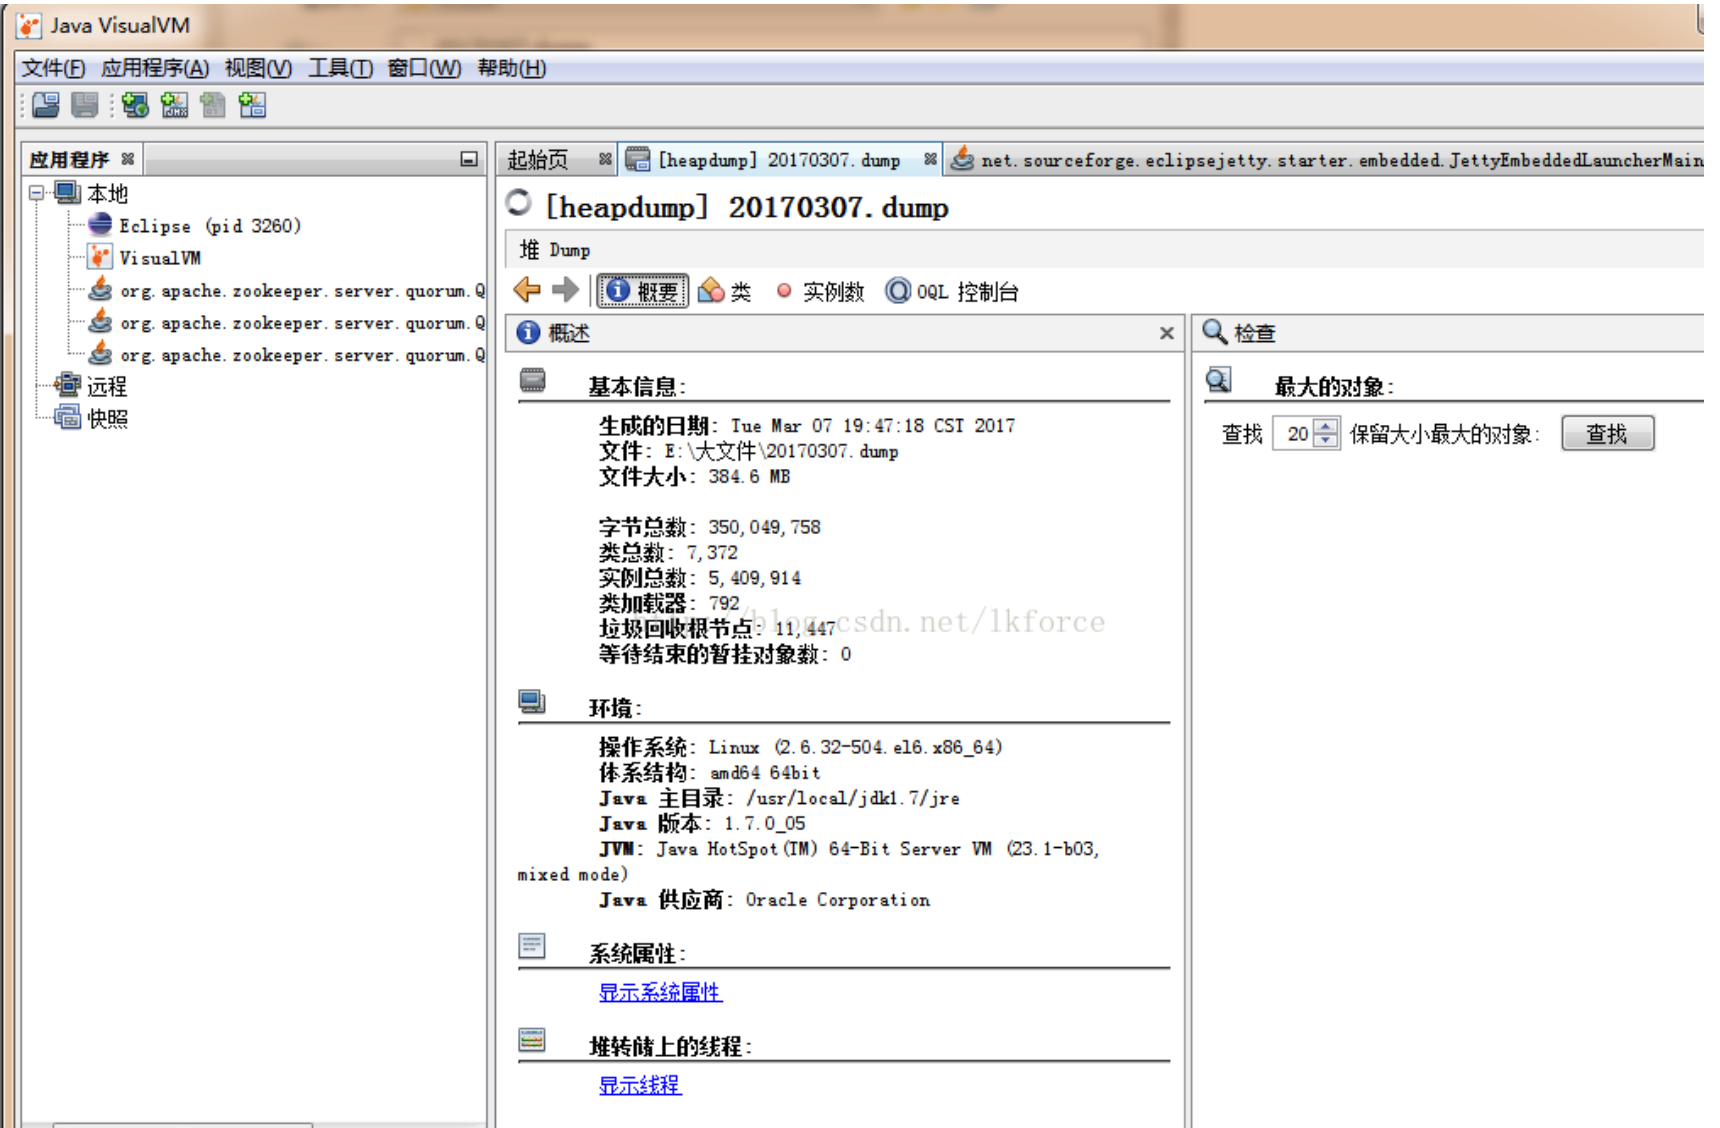Open the 应用程序(A) menu
The image size is (1720, 1128).
point(155,68)
